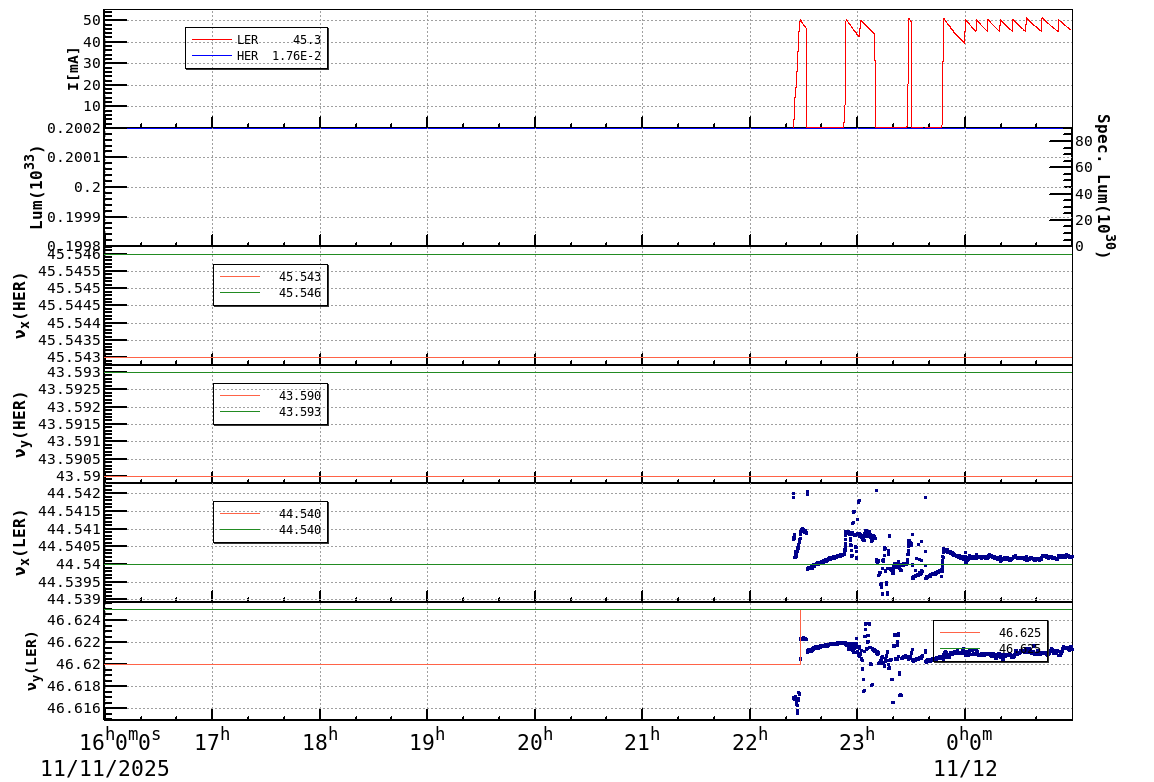Click the 0.1999 luminosity tick label
1154x782 pixels.
click(x=74, y=217)
